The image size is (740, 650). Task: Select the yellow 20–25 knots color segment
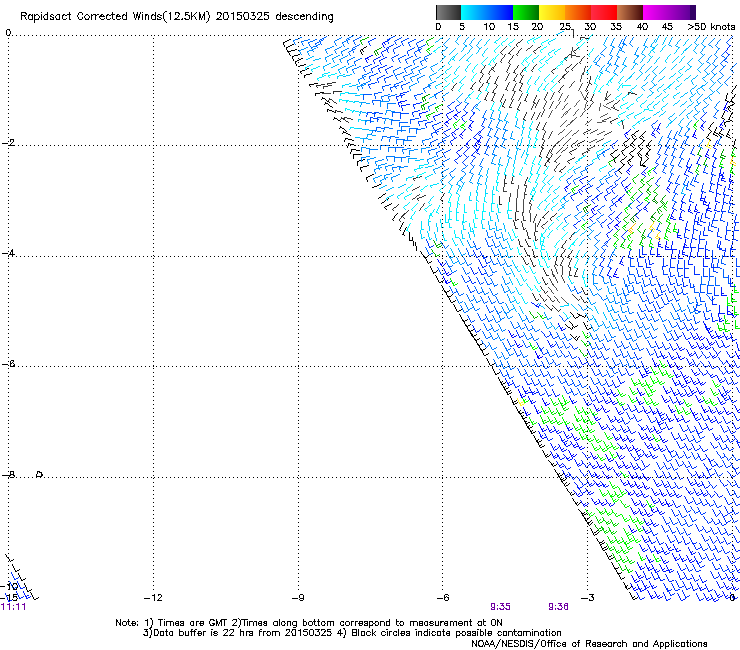[552, 12]
